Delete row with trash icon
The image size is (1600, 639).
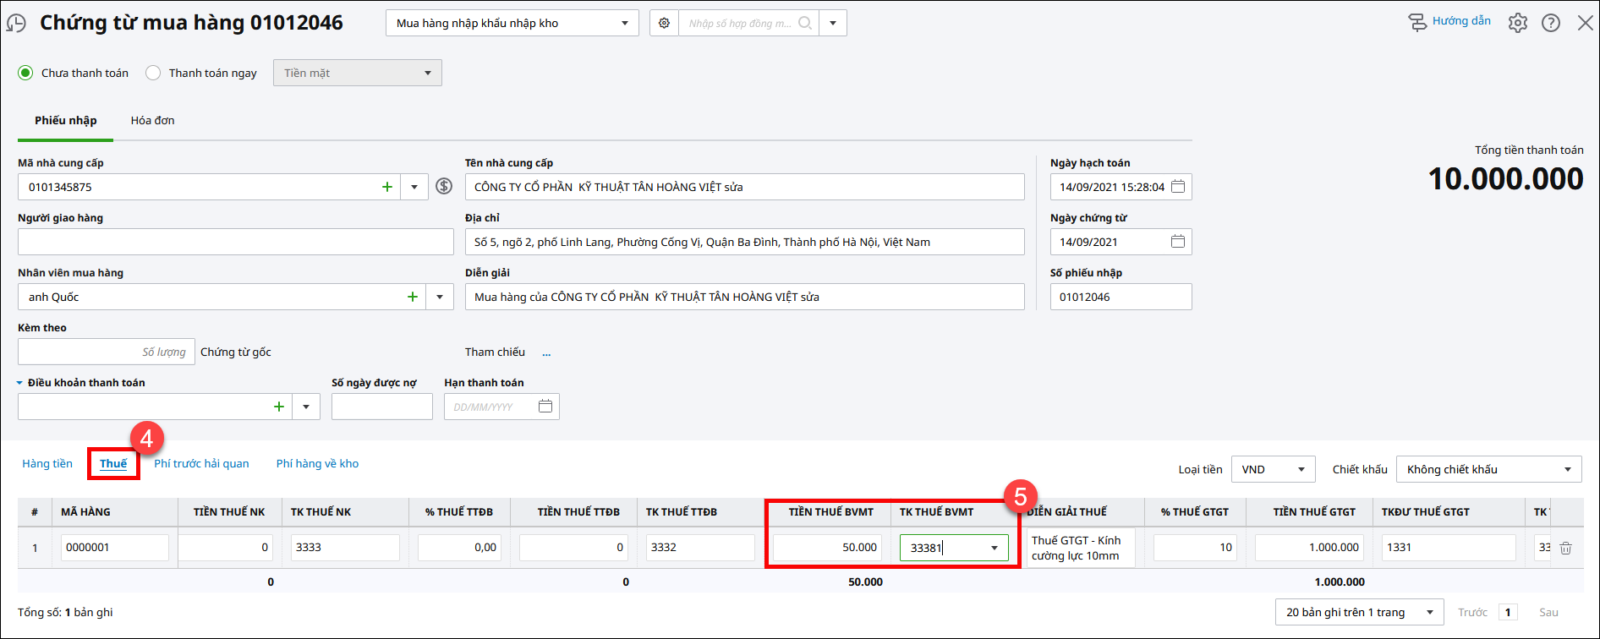coord(1565,548)
